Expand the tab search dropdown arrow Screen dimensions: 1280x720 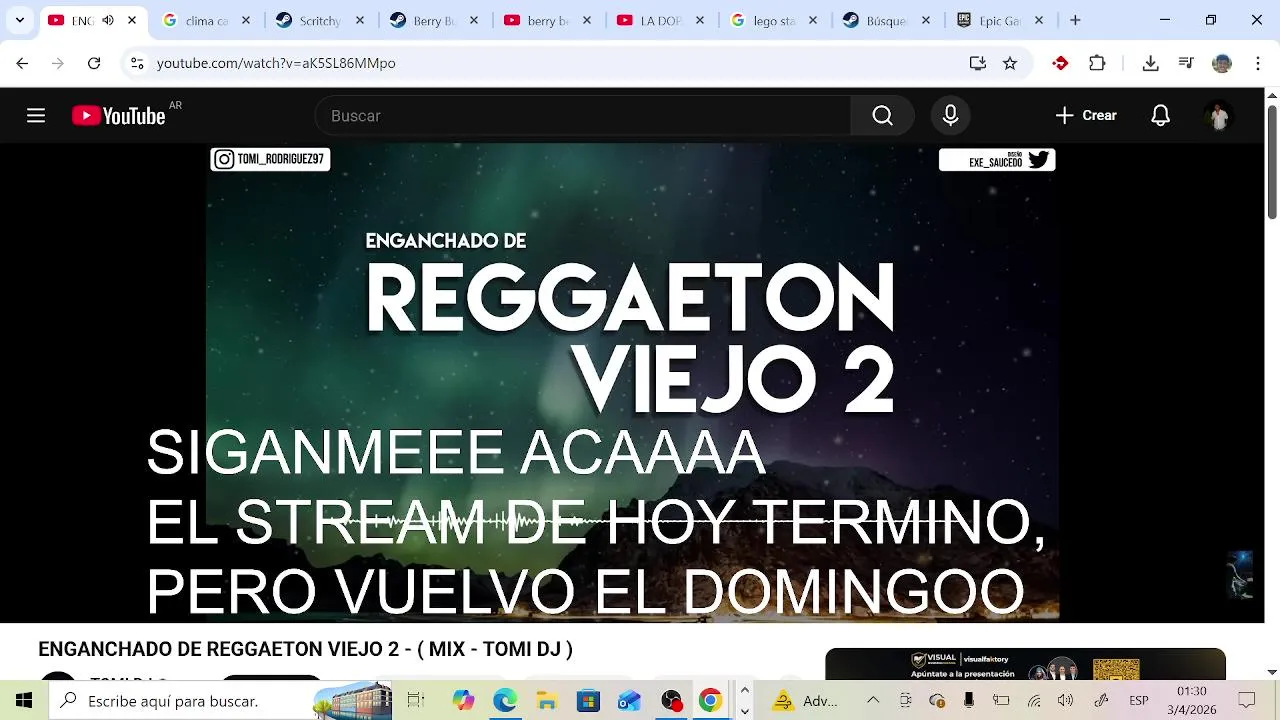point(19,20)
